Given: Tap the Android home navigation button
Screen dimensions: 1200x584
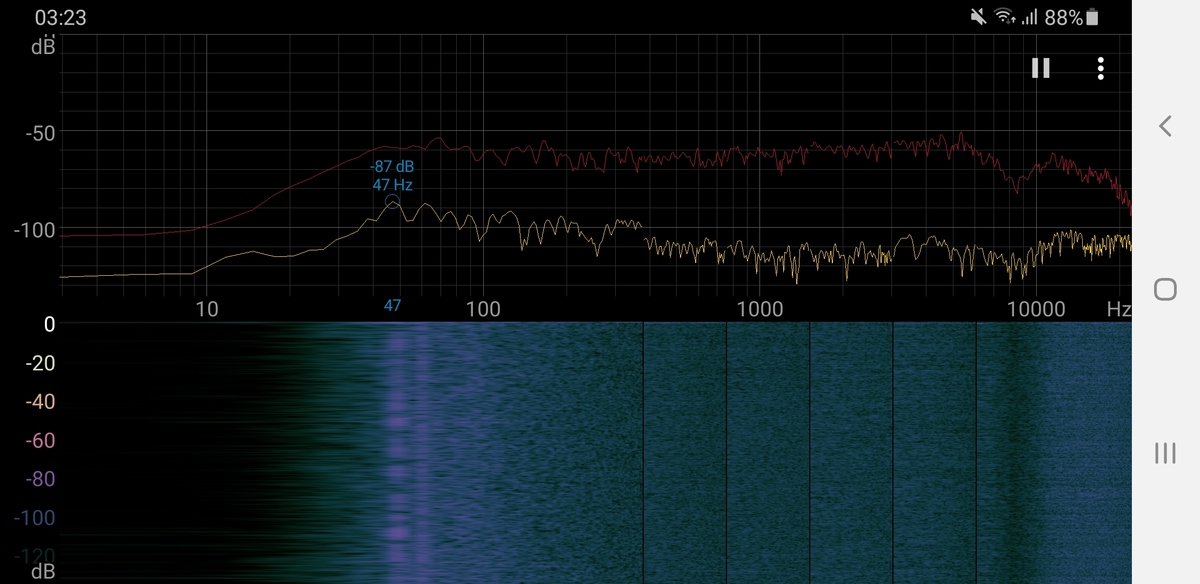Looking at the screenshot, I should click(1165, 289).
